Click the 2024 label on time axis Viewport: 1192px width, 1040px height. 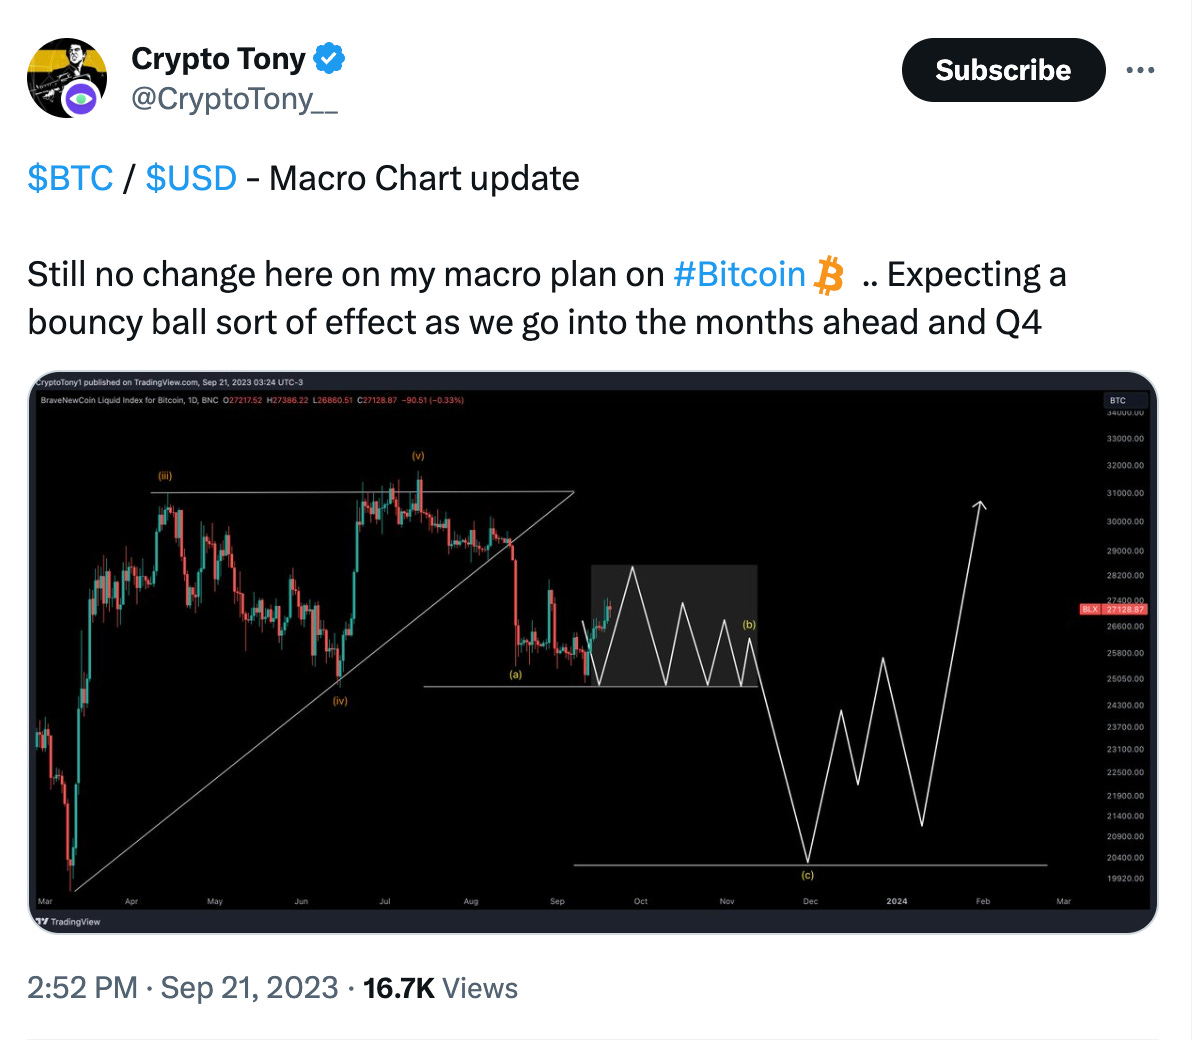896,901
